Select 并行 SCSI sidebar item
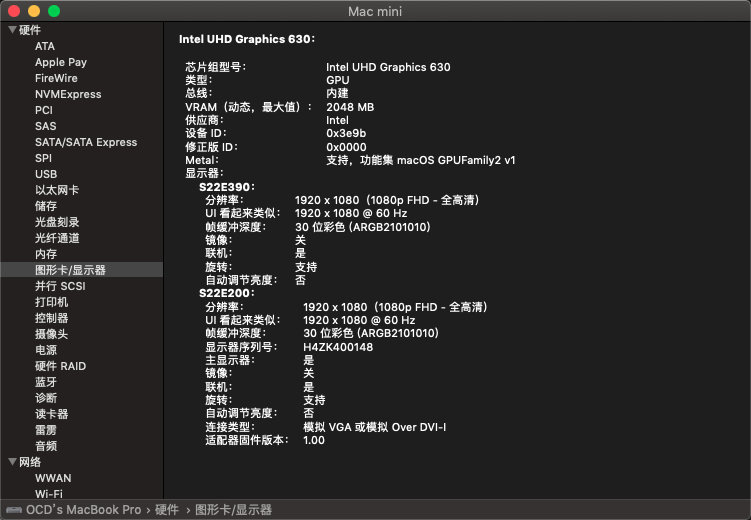The width and height of the screenshot is (751, 520). pos(60,286)
